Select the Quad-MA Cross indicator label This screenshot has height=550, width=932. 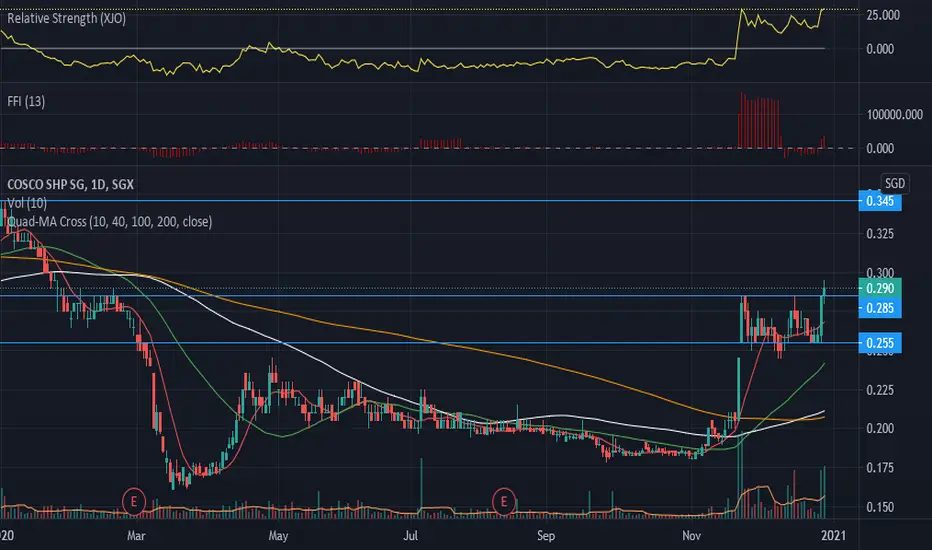(x=109, y=222)
